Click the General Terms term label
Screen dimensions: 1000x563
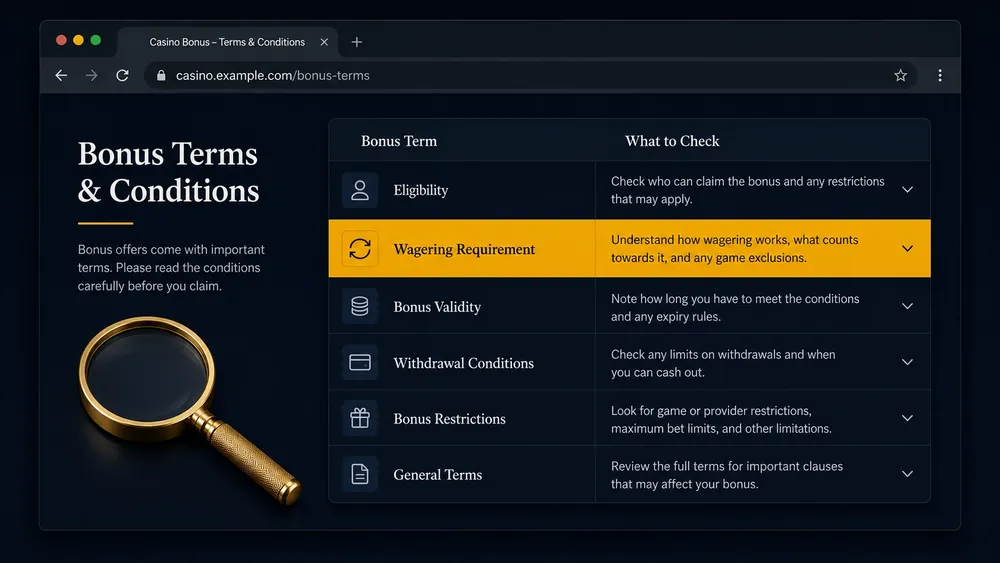coord(438,475)
